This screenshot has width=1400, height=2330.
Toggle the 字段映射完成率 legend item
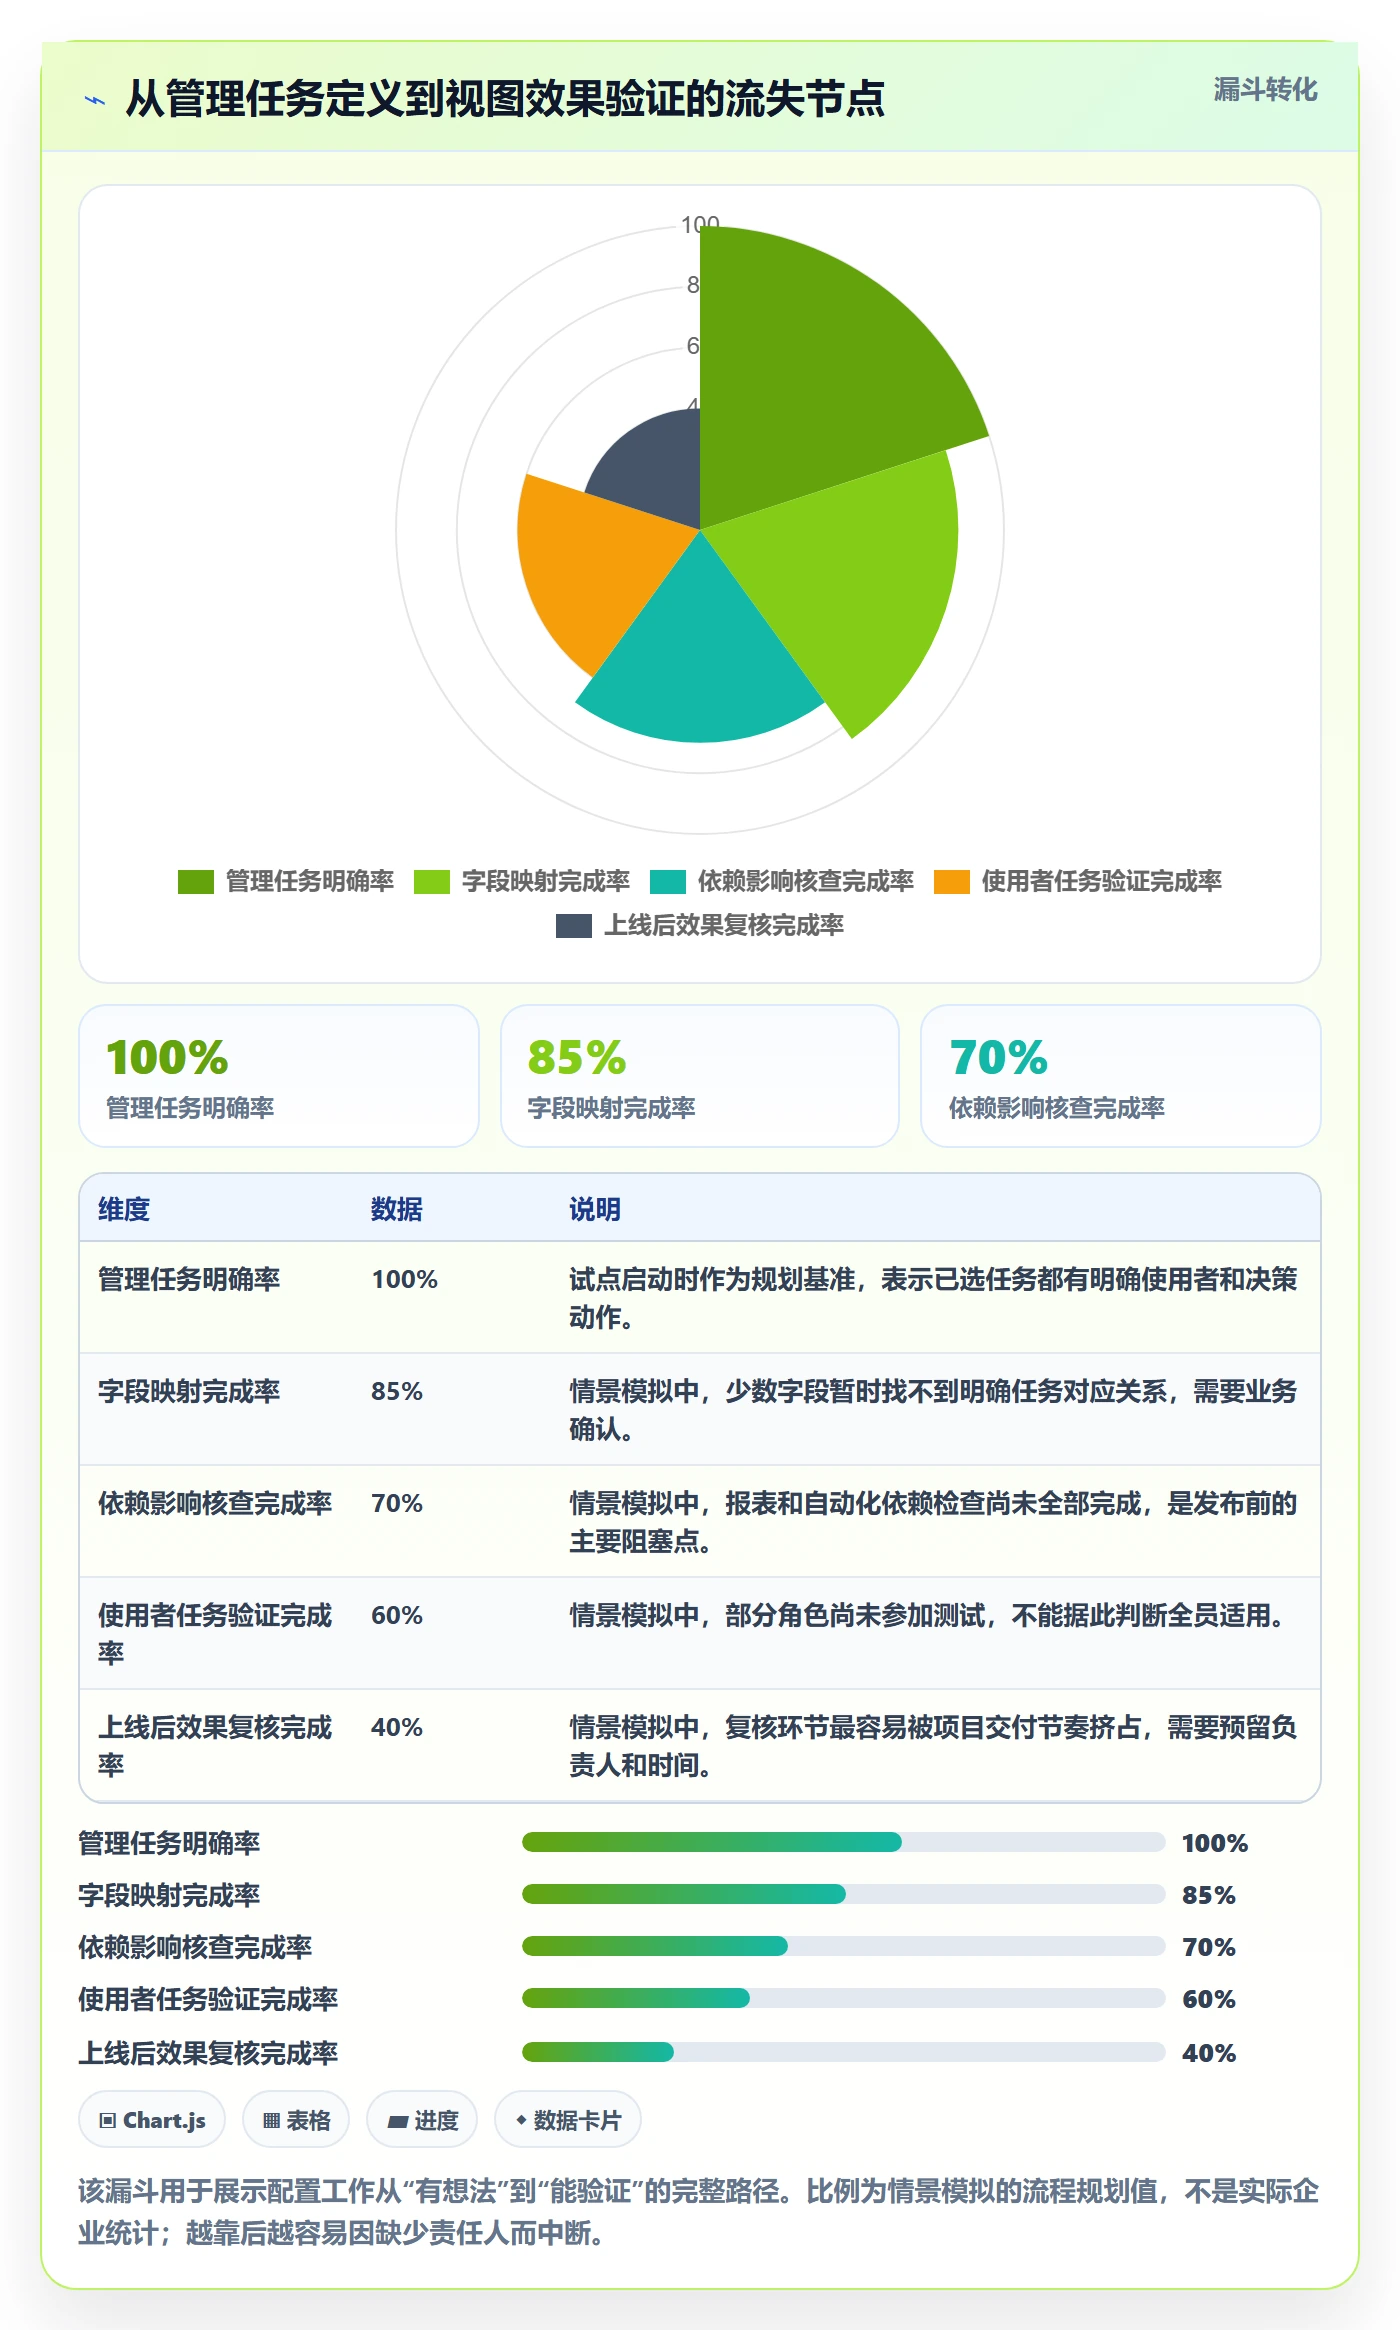click(x=522, y=881)
